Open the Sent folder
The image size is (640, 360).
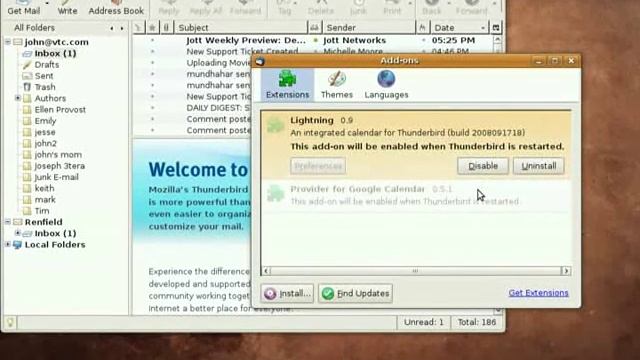click(x=44, y=76)
